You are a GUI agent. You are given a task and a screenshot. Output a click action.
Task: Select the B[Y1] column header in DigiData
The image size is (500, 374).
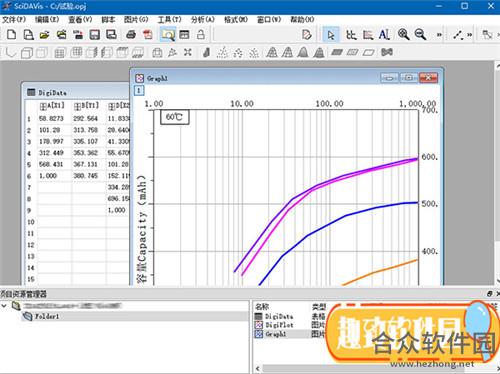click(88, 106)
